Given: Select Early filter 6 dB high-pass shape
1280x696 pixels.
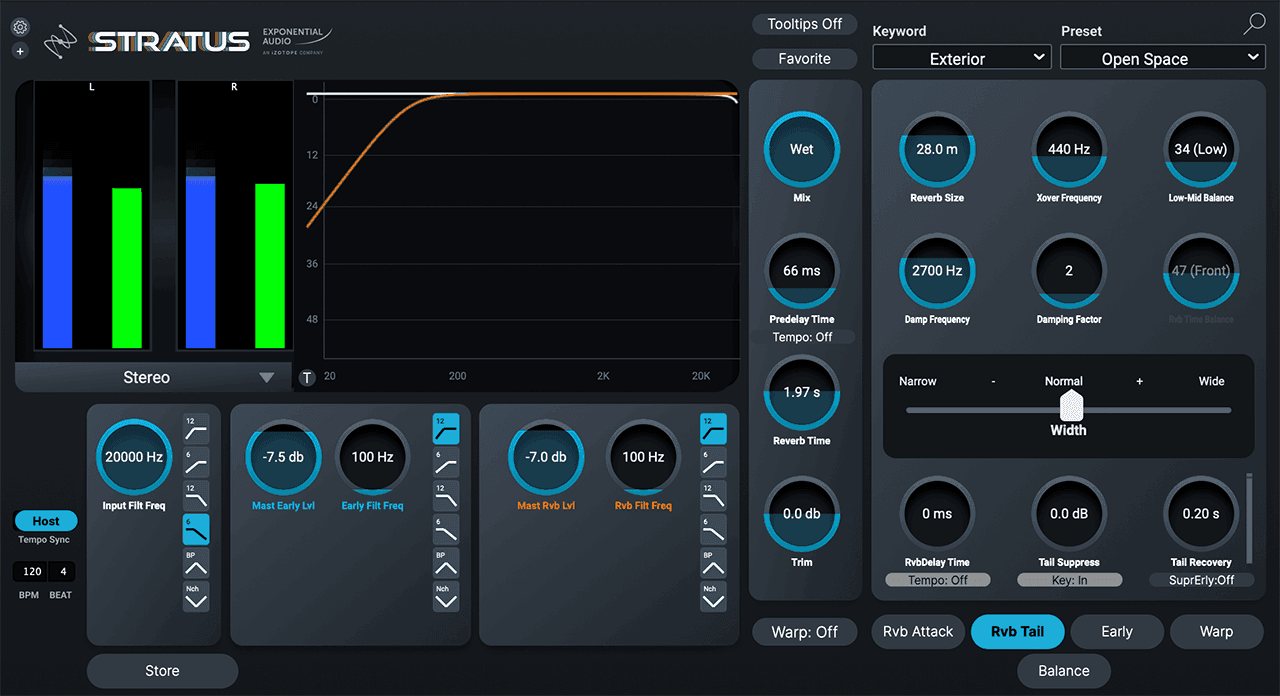Looking at the screenshot, I should 446,462.
